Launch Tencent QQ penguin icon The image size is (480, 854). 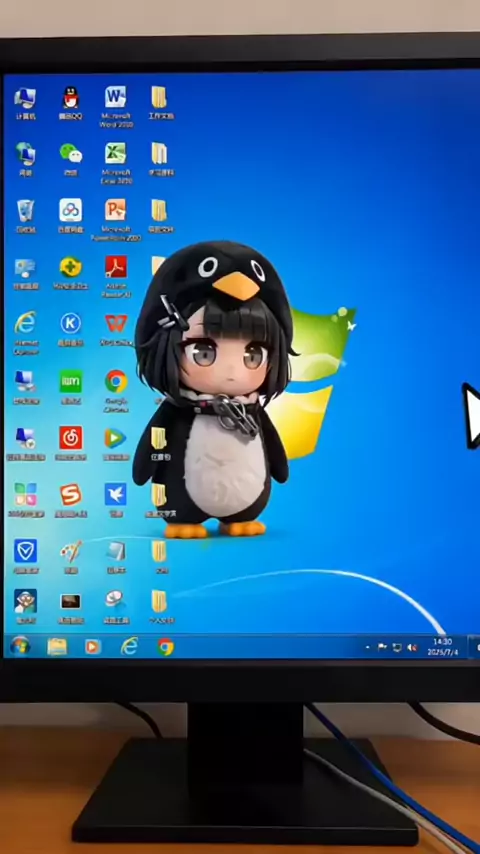point(70,98)
